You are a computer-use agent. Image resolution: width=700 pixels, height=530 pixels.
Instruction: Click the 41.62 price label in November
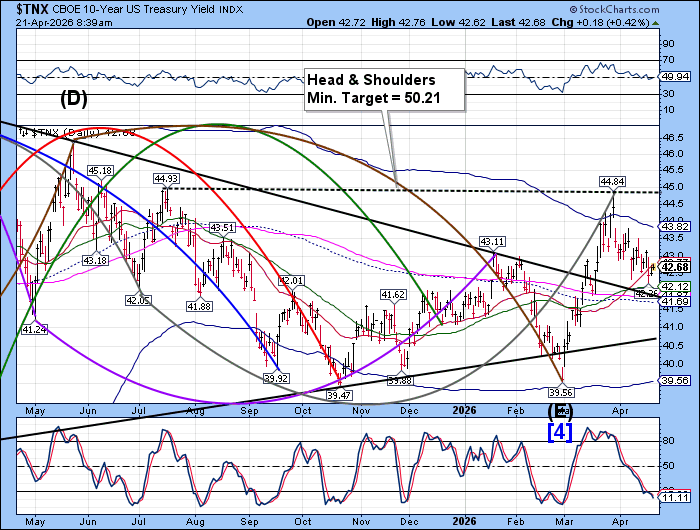coord(392,294)
